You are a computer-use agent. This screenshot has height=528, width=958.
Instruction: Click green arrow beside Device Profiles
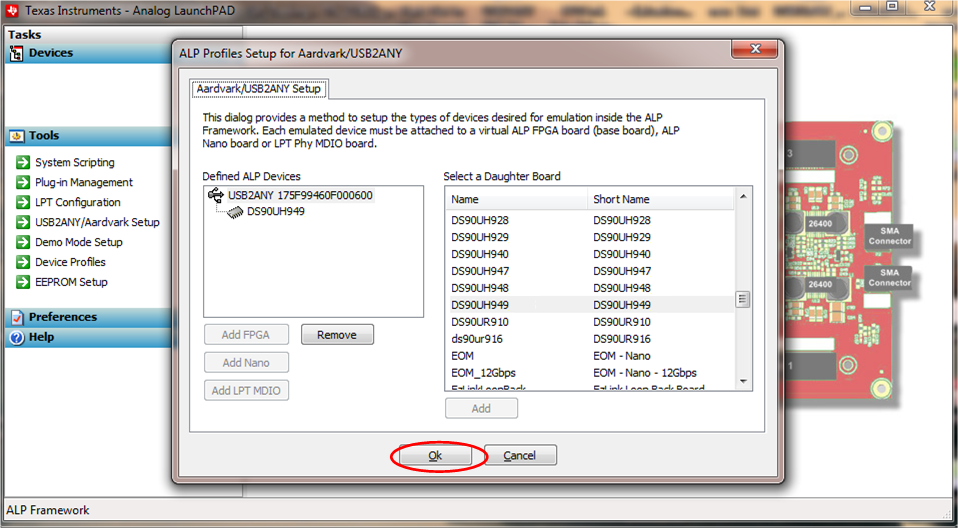click(x=23, y=262)
